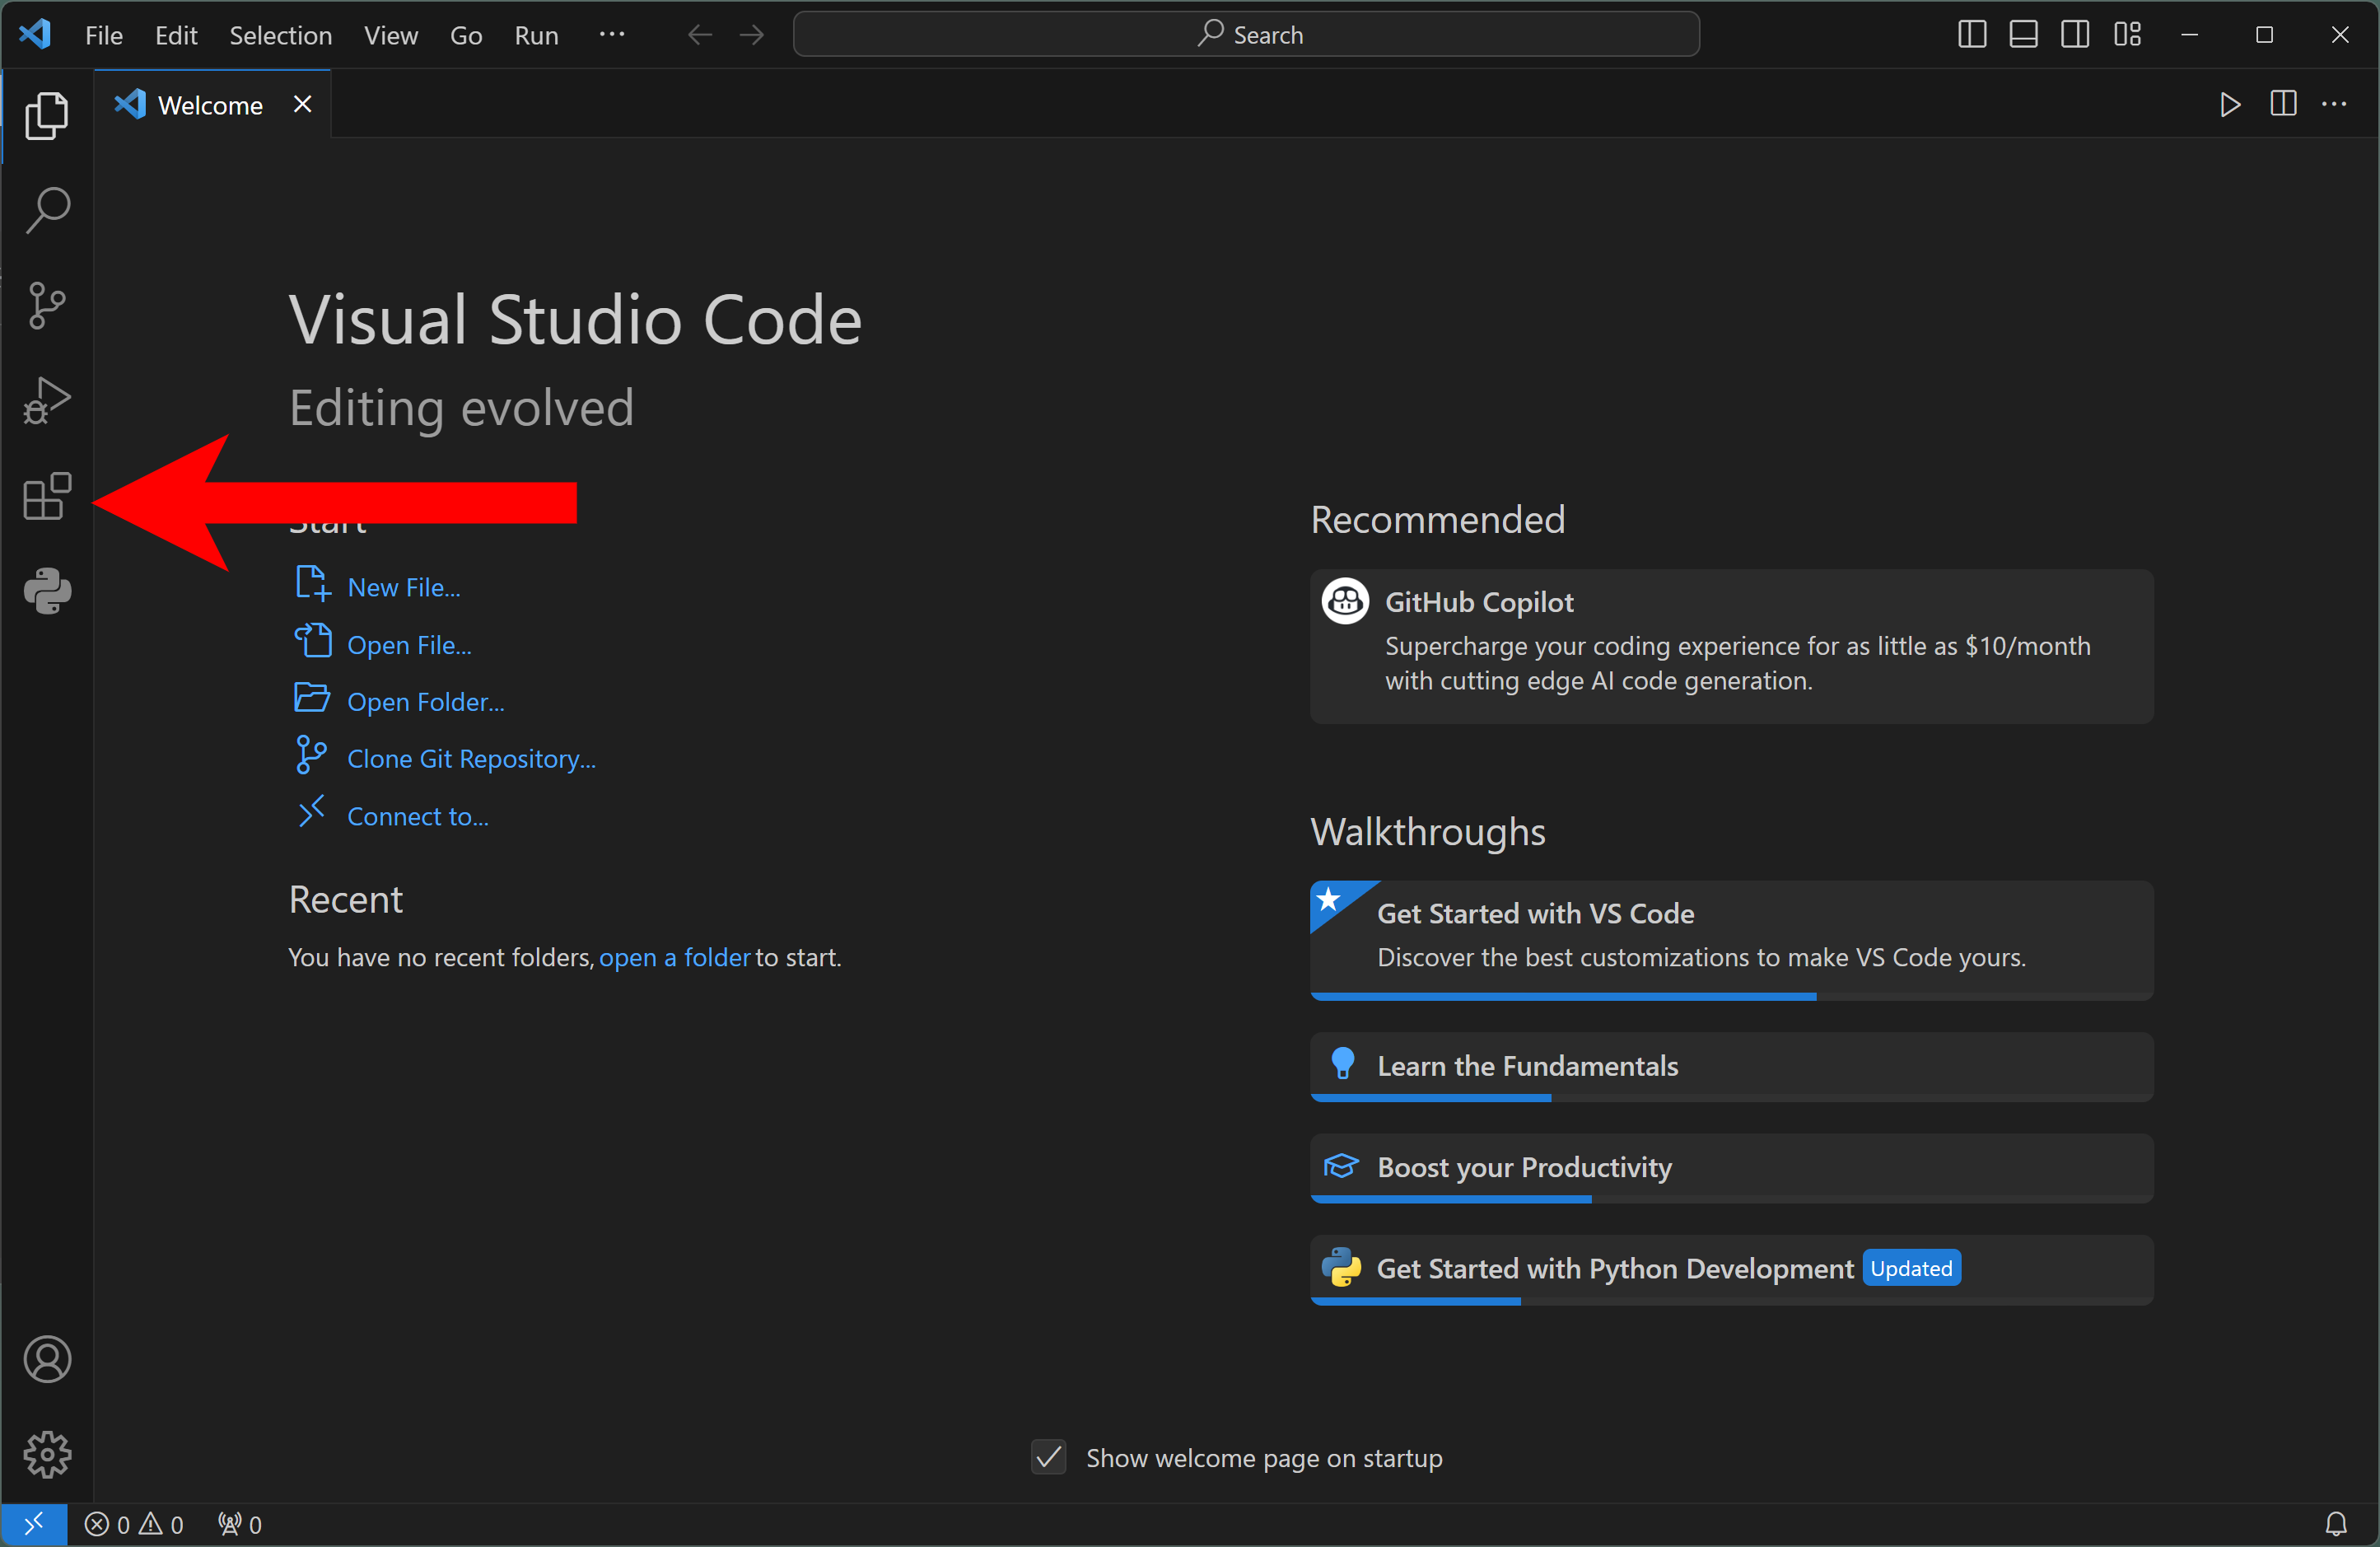This screenshot has height=1547, width=2380.
Task: Open the GitHub Copilot recommendation card
Action: click(1731, 646)
